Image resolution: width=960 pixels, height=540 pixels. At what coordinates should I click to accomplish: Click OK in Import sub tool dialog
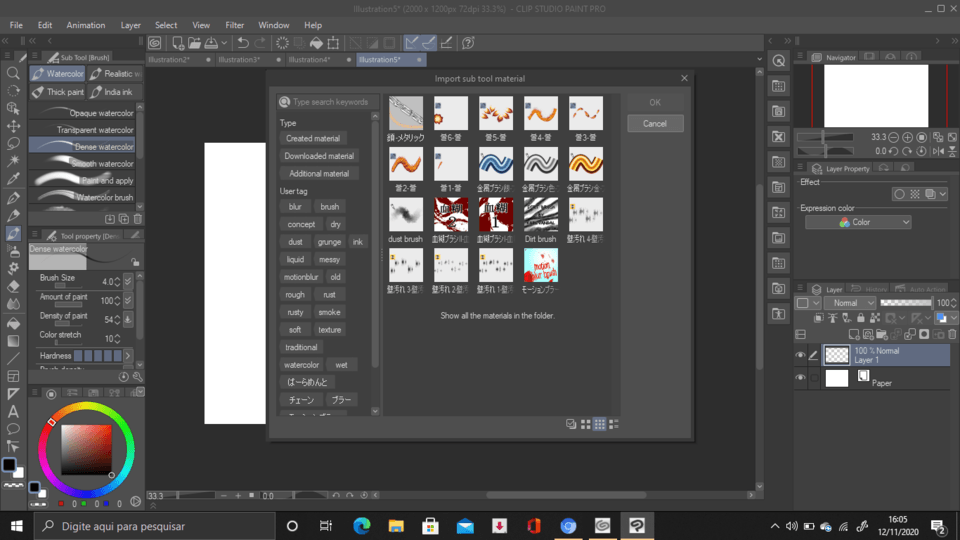coord(655,102)
